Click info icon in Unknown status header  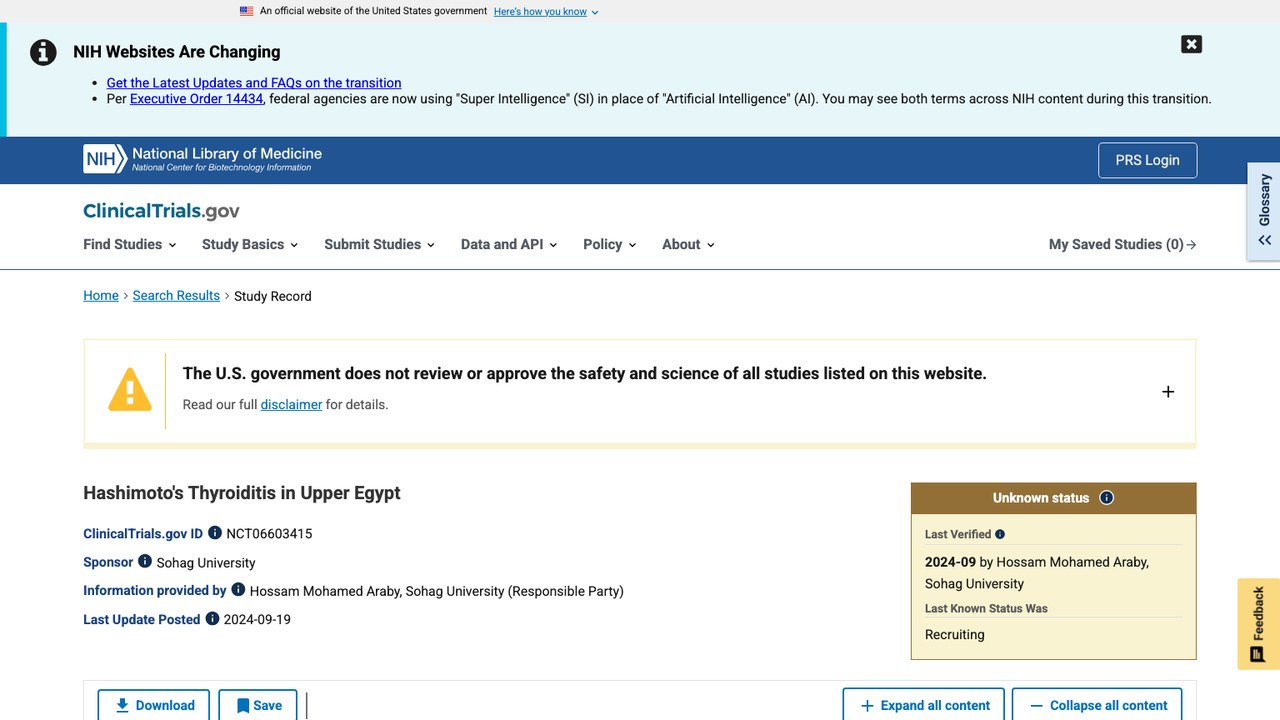(1106, 497)
